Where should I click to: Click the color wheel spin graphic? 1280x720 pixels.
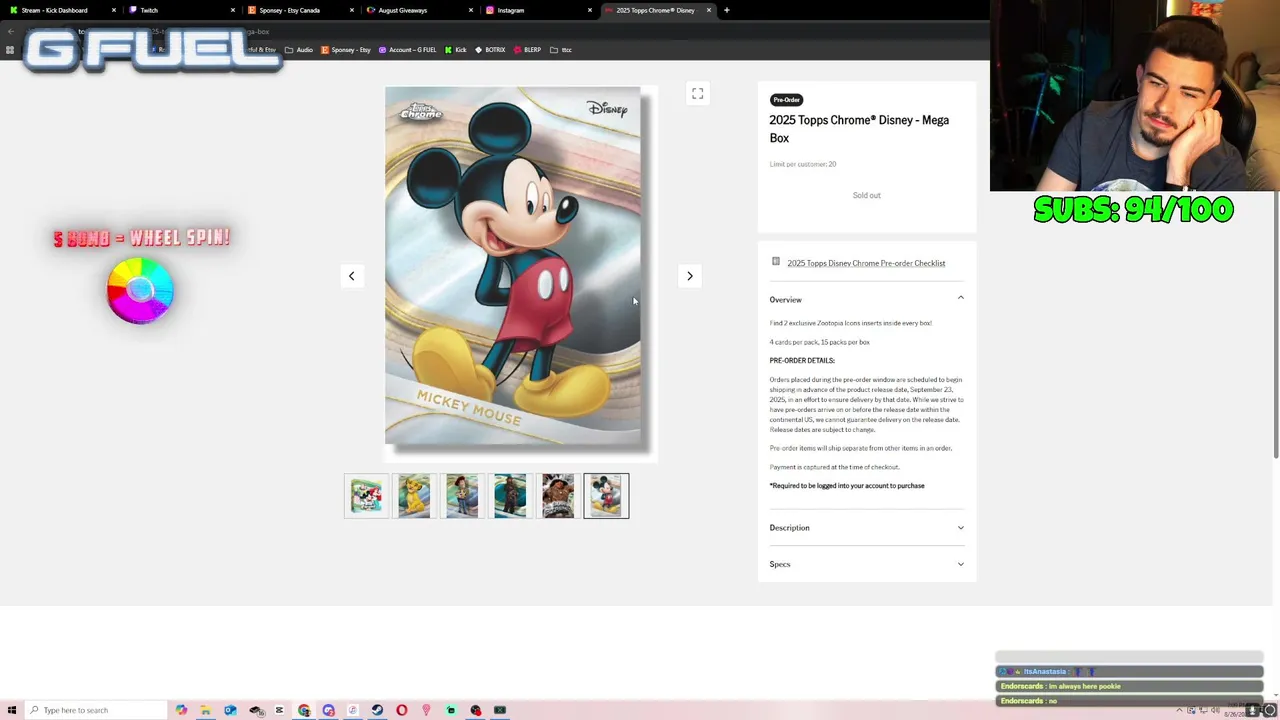tap(140, 290)
